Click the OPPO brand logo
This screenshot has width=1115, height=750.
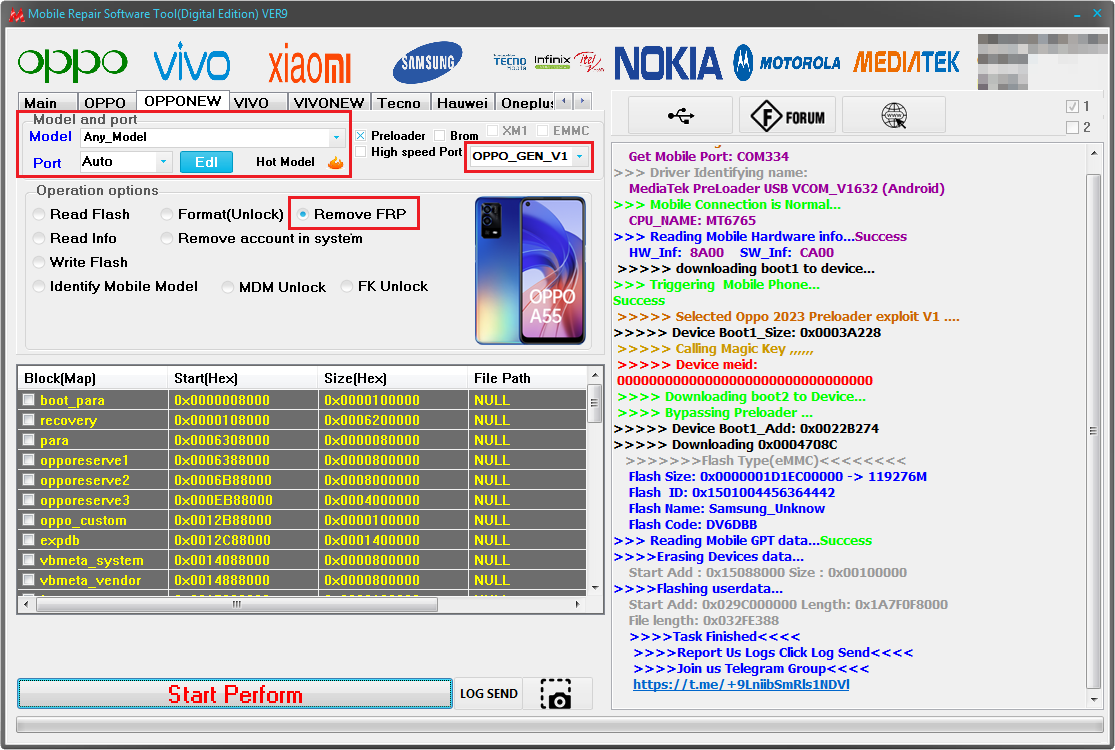(x=73, y=64)
